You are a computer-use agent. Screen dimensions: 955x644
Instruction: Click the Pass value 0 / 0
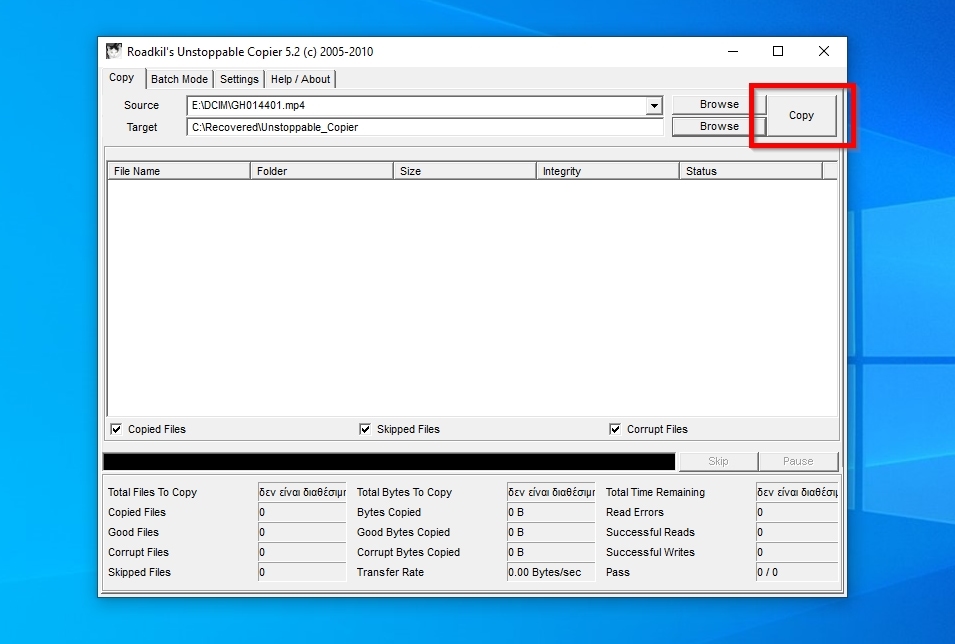[x=797, y=573]
